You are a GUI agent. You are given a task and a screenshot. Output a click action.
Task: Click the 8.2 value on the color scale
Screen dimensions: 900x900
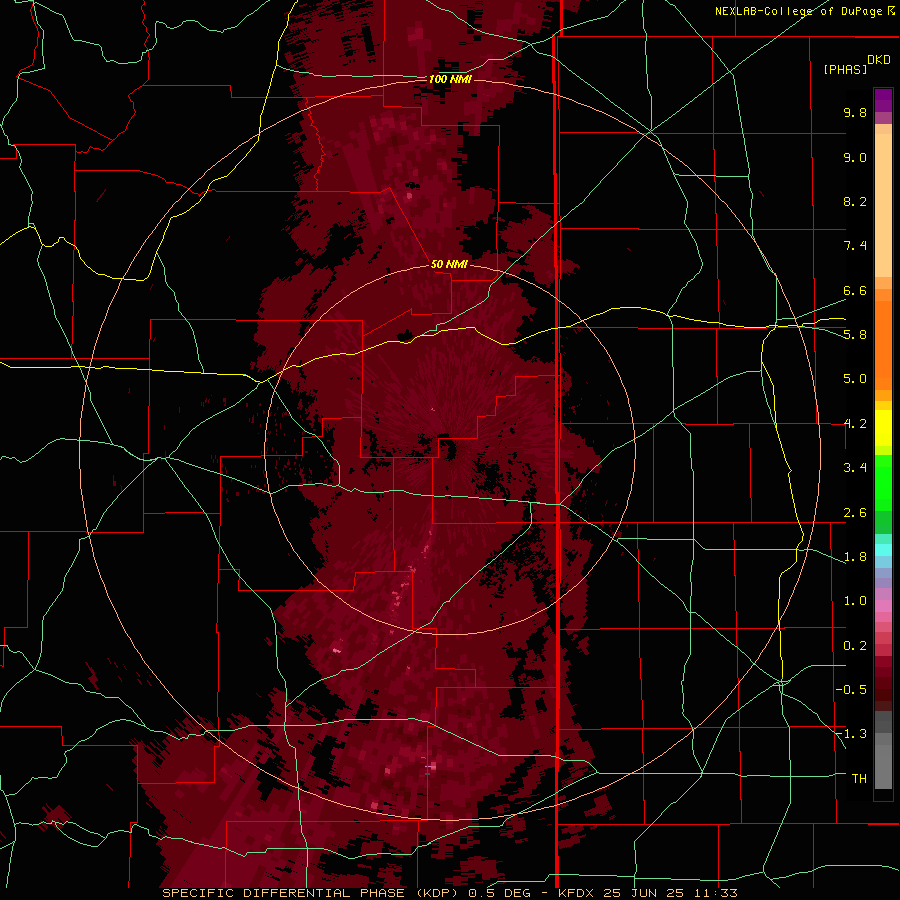(855, 201)
